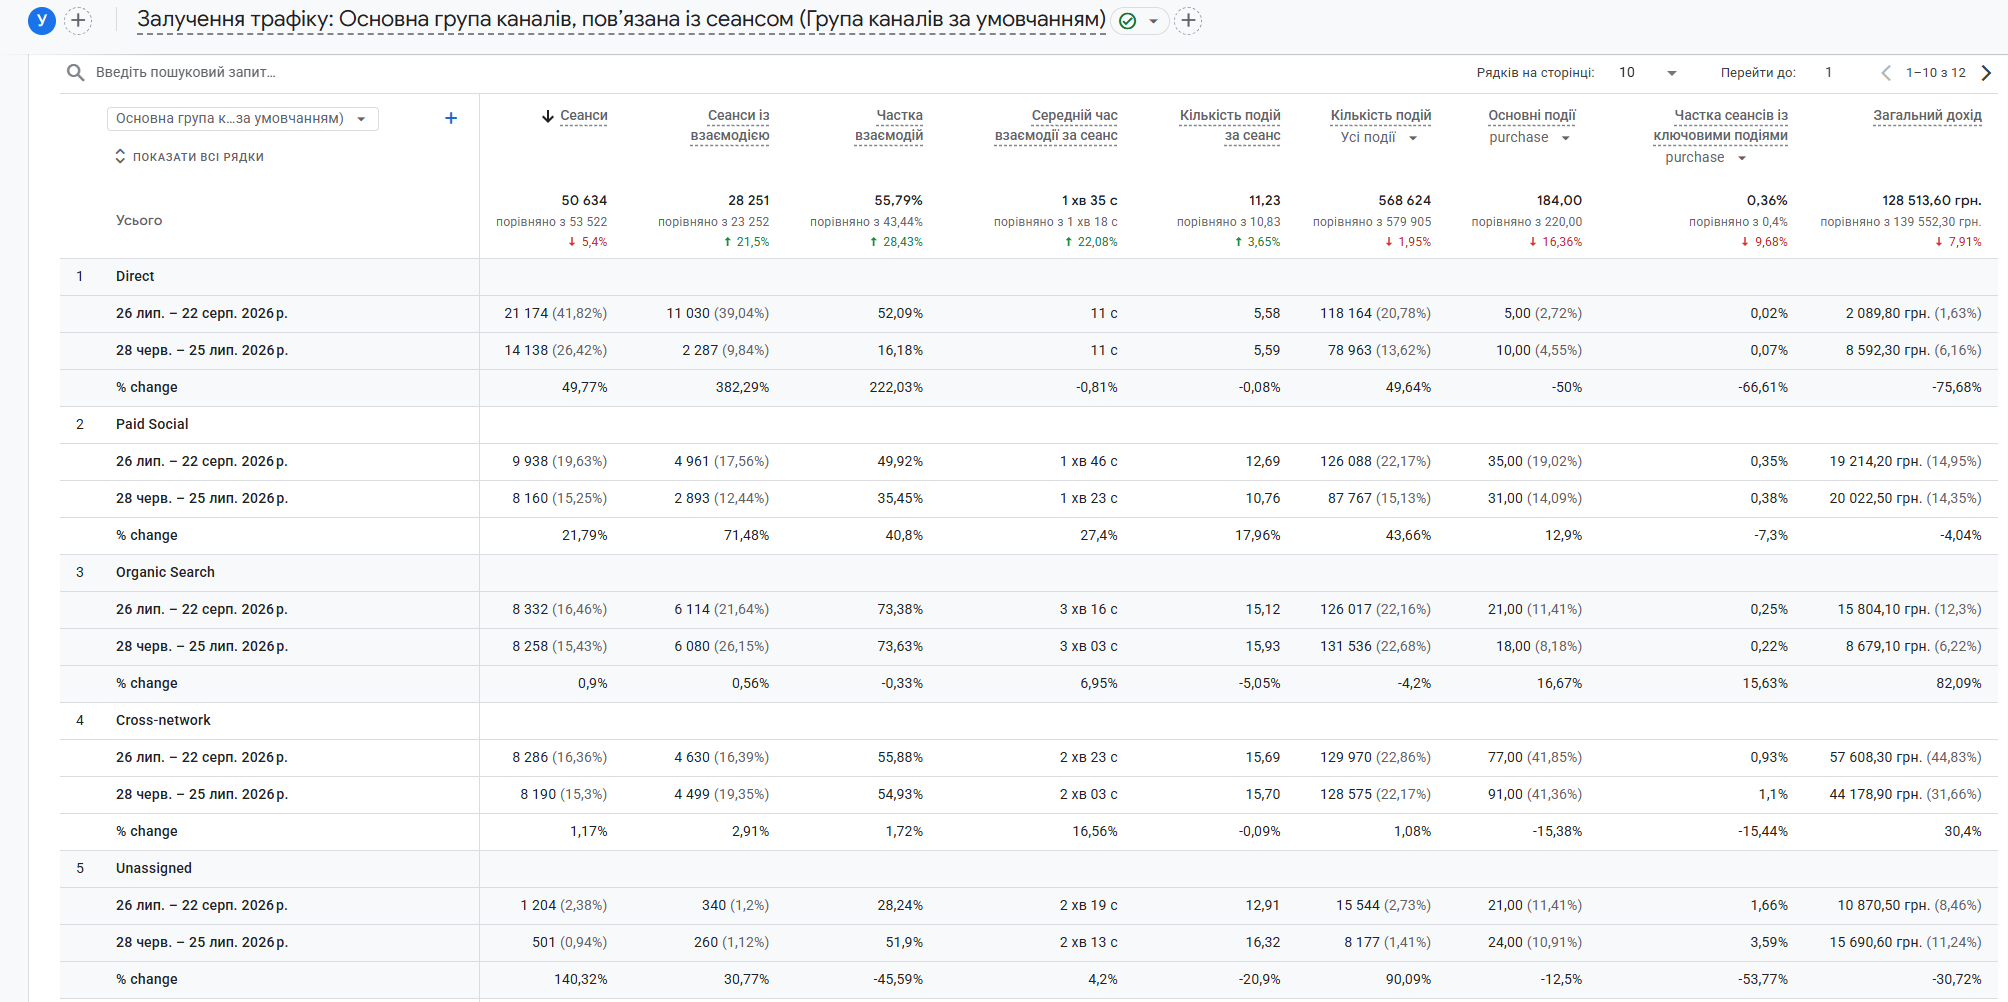2008x1002 pixels.
Task: Expand all rows via ПОКАЗАТИ ВСІ РЯДКИ
Action: tap(189, 156)
